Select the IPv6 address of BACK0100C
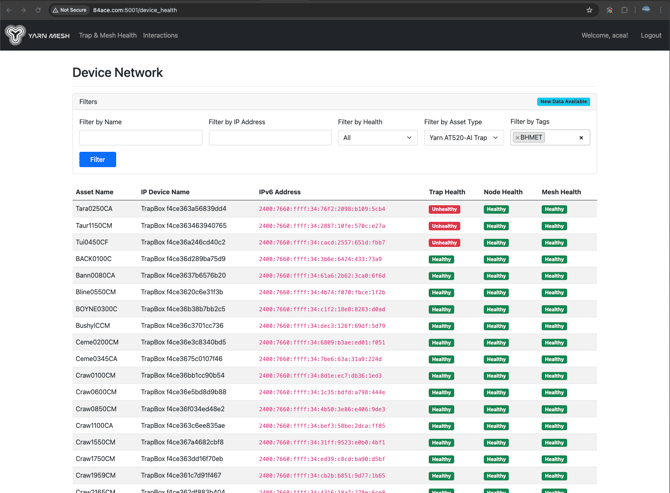The image size is (670, 493). pyautogui.click(x=320, y=259)
